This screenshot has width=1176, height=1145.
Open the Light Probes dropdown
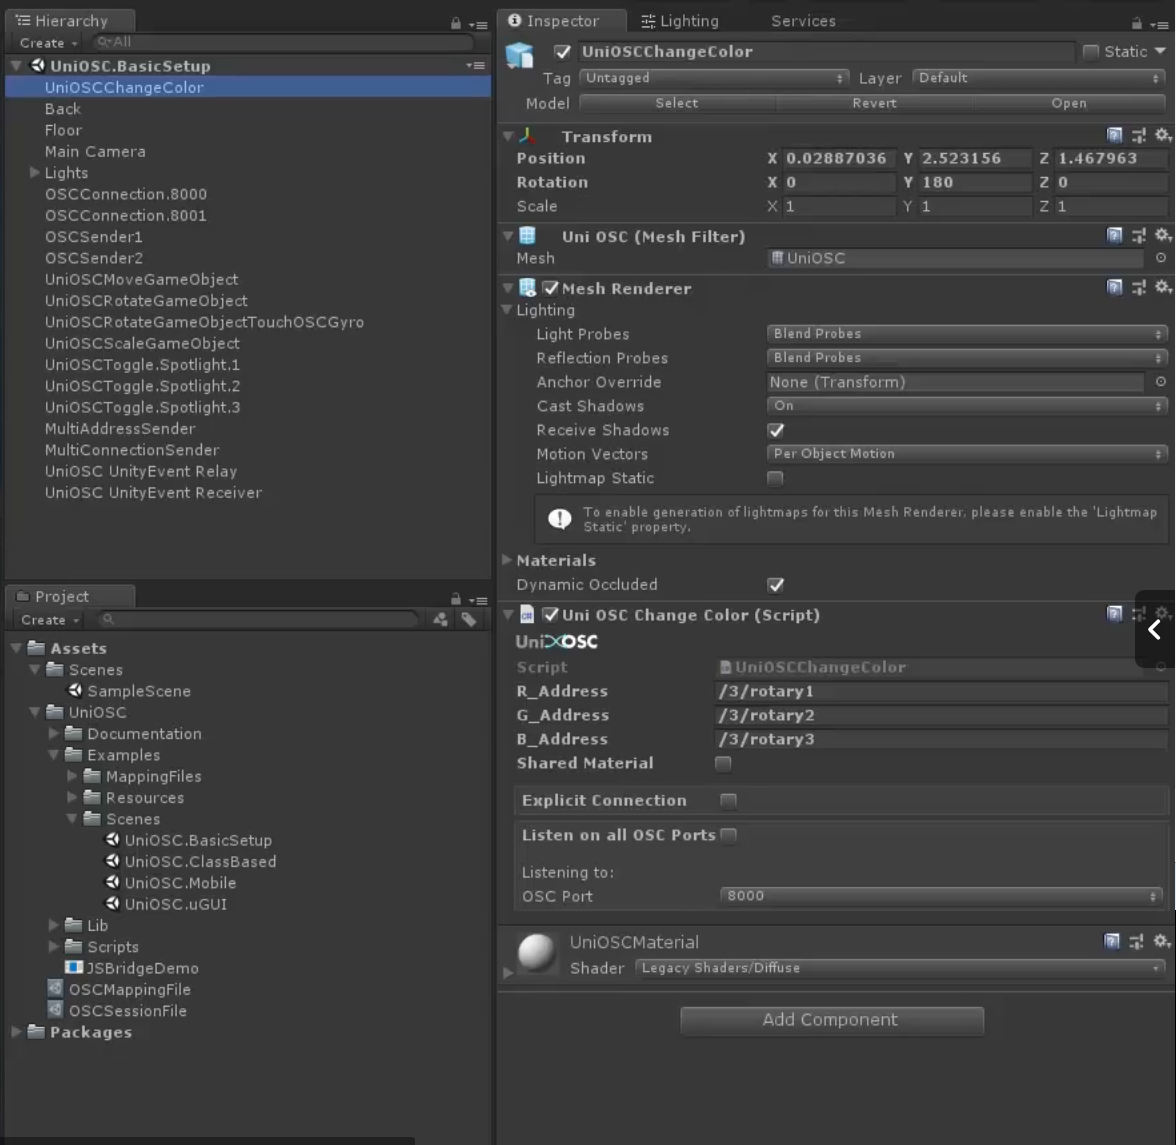(x=967, y=334)
